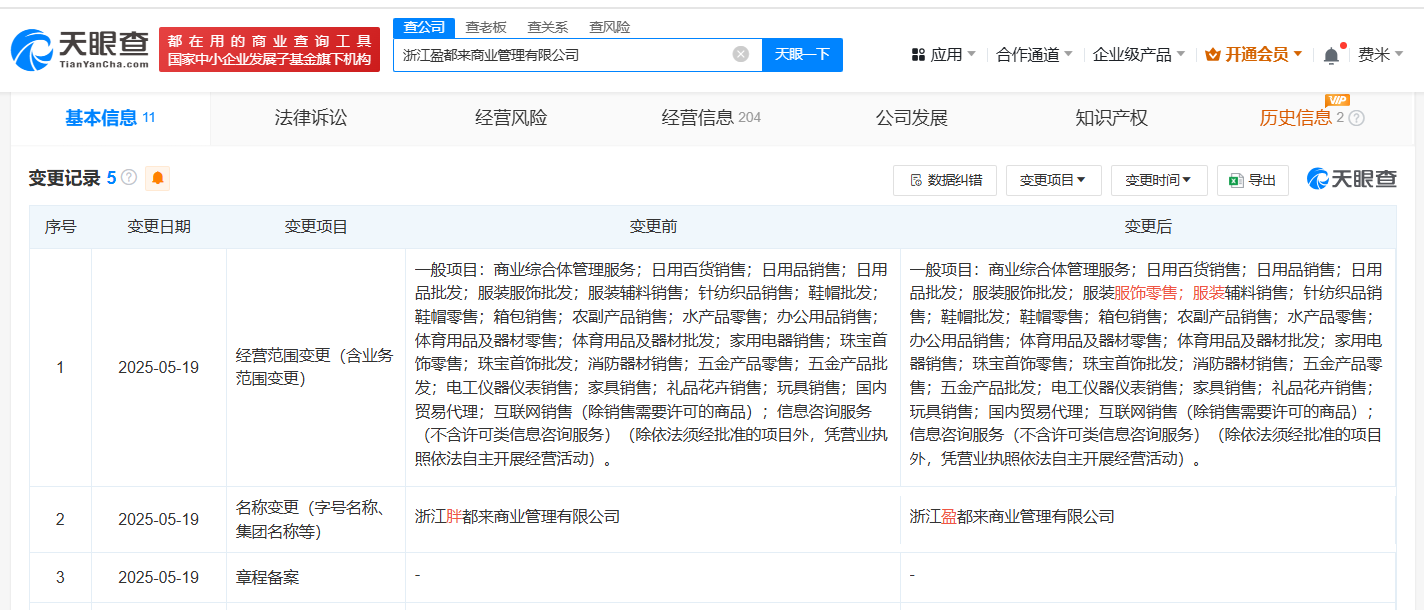The image size is (1424, 610).
Task: Open the 费米 user account menu
Action: point(1380,55)
